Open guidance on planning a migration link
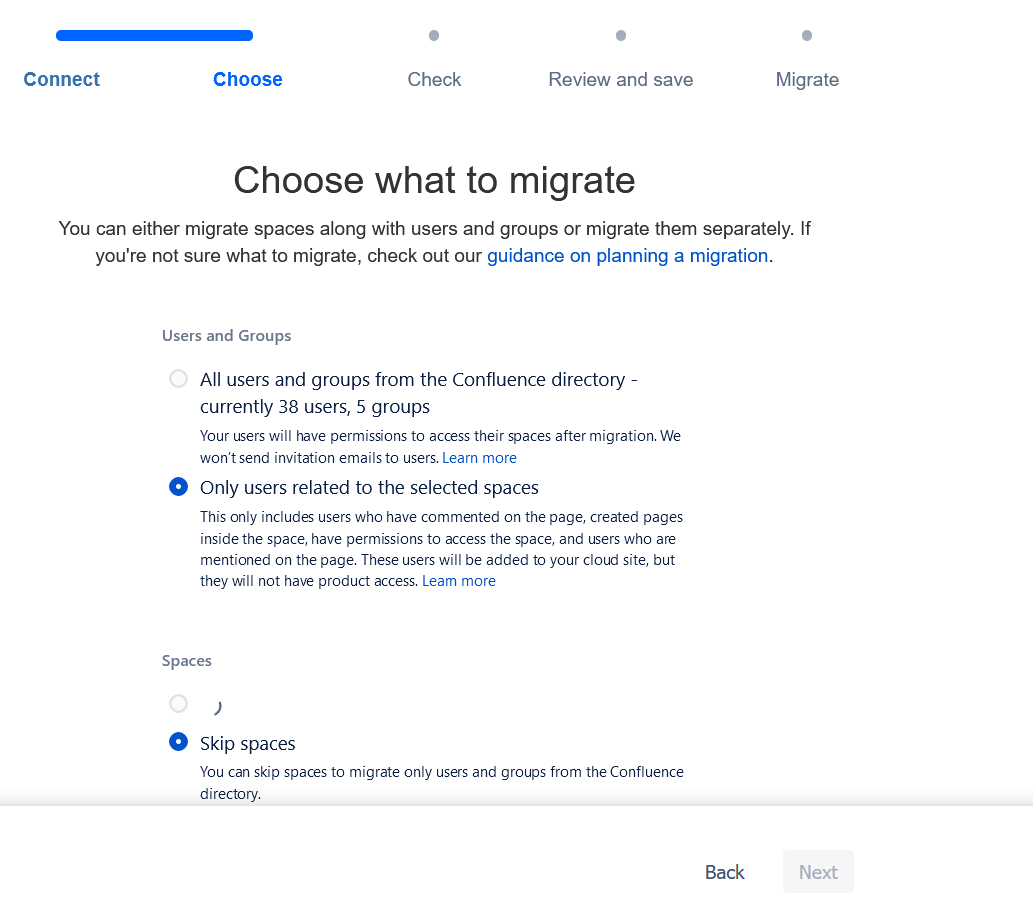The image size is (1033, 920). 627,256
